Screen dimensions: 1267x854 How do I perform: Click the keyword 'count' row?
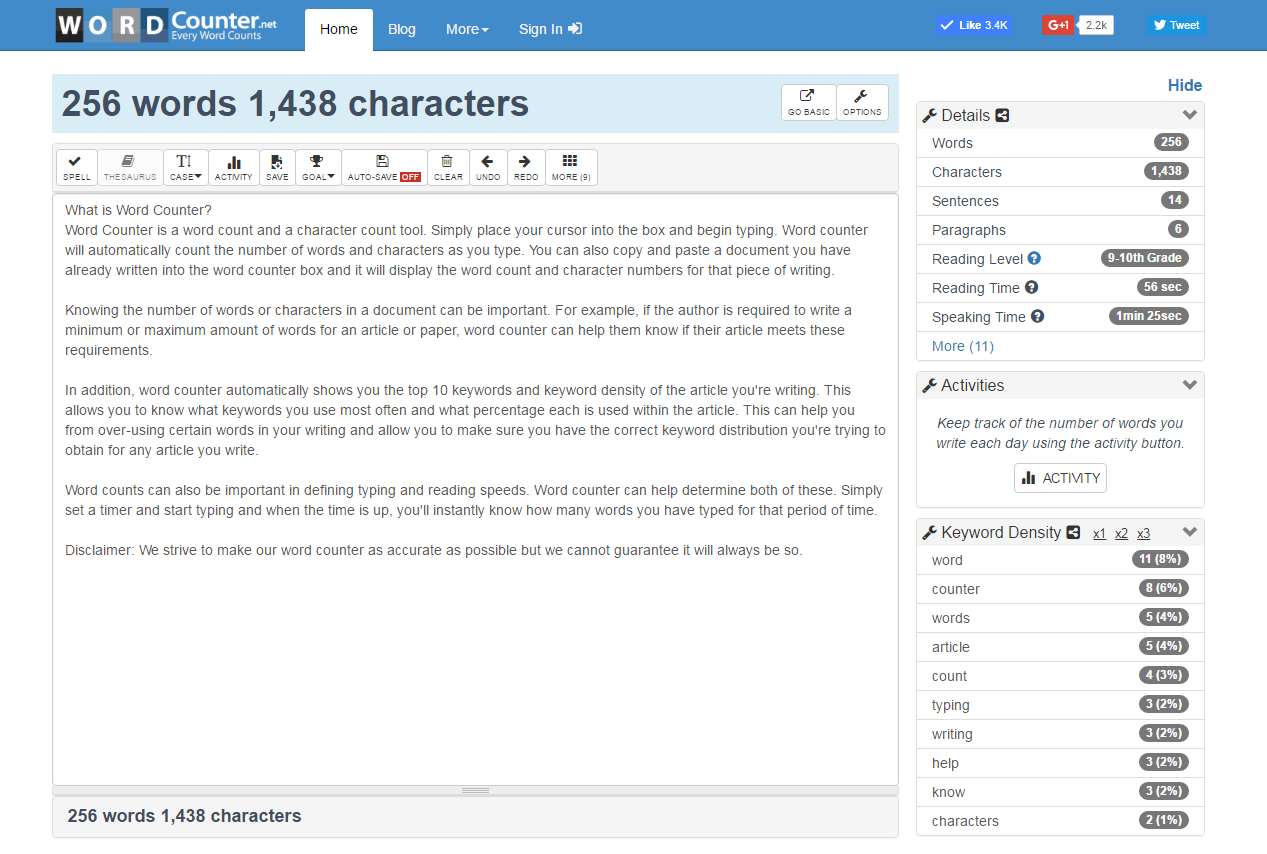point(1060,676)
